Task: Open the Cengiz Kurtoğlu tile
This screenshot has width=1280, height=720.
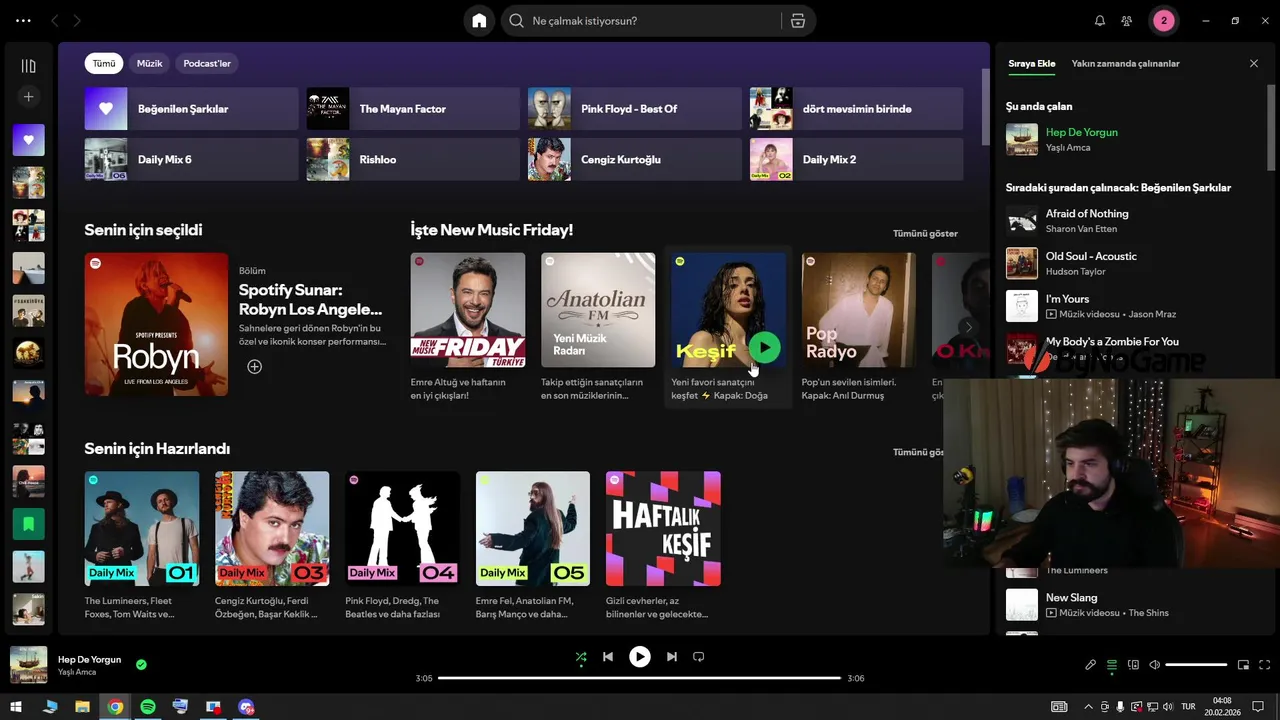Action: (634, 159)
